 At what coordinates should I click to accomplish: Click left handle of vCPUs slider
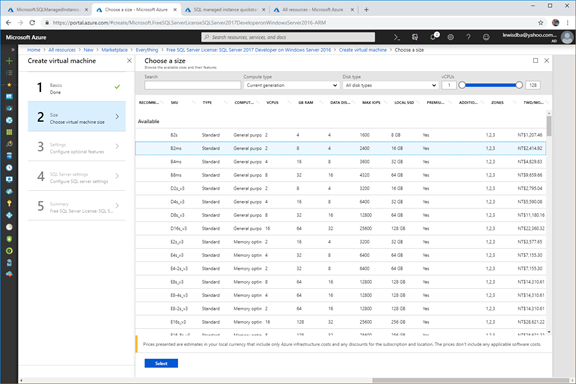[x=462, y=85]
